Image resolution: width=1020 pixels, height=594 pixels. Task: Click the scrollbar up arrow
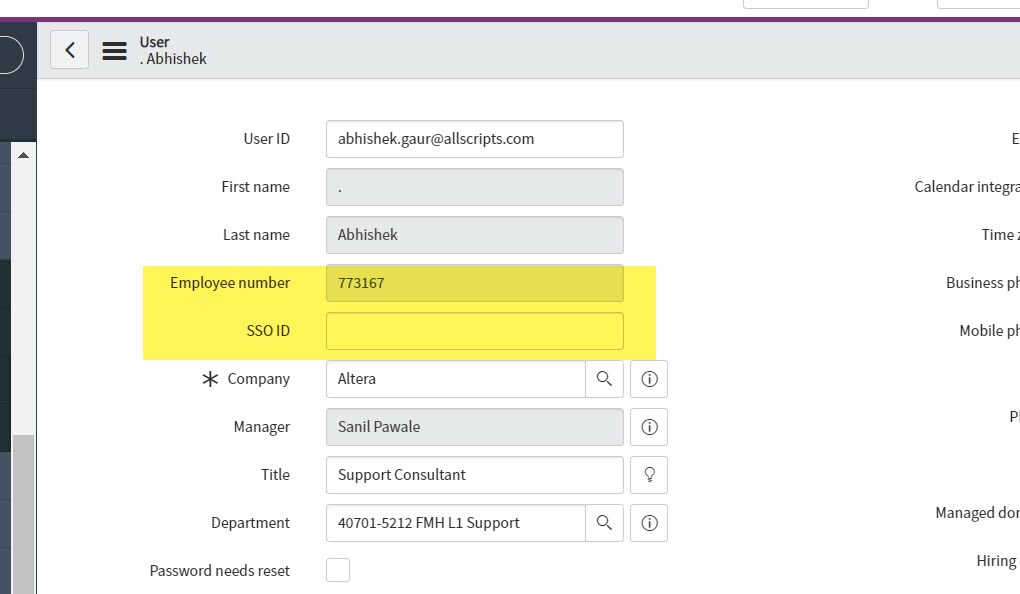[x=25, y=153]
